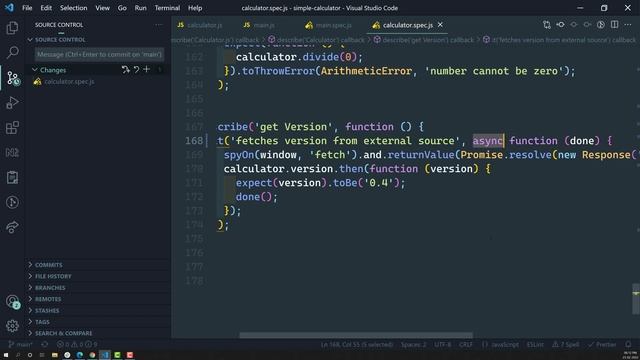This screenshot has width=640, height=360.
Task: Click line number 168 in gutter
Action: tap(194, 141)
